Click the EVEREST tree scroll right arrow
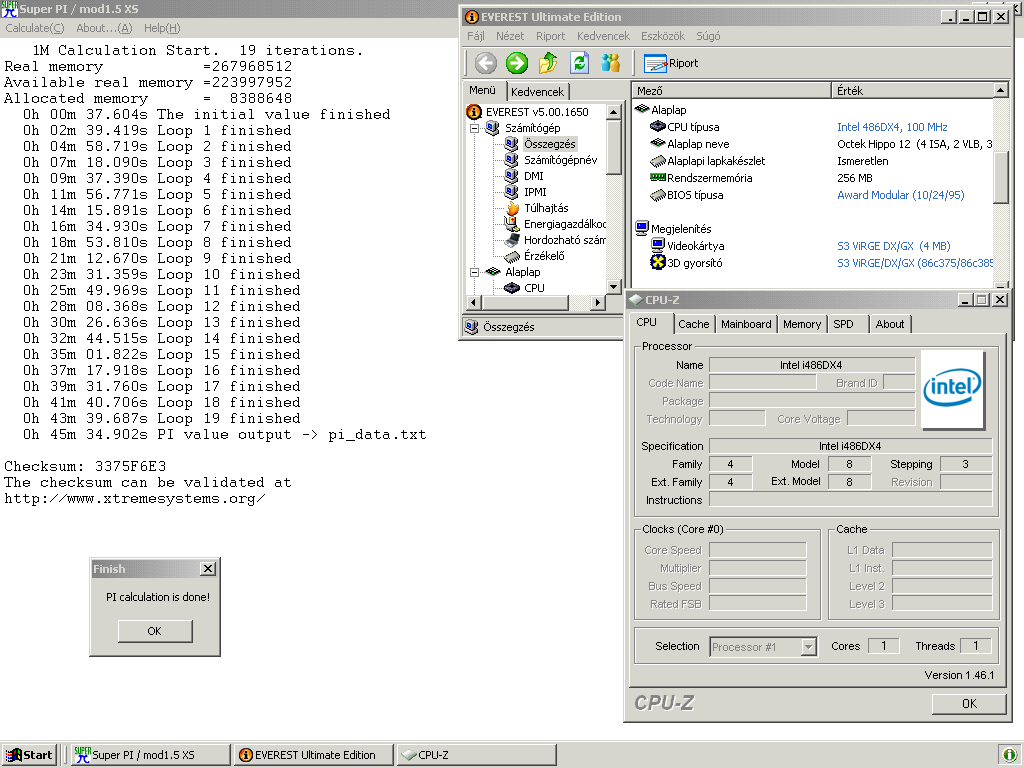The width and height of the screenshot is (1024, 768). click(597, 302)
